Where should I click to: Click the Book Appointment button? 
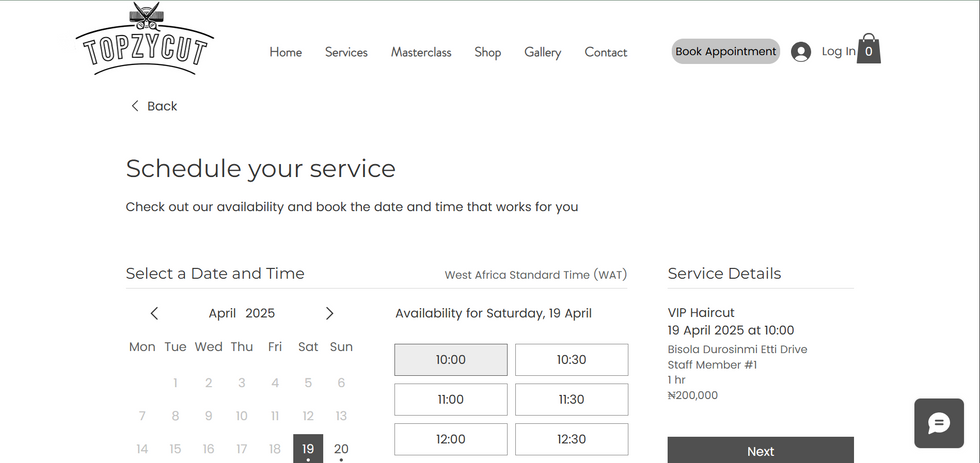click(x=726, y=51)
